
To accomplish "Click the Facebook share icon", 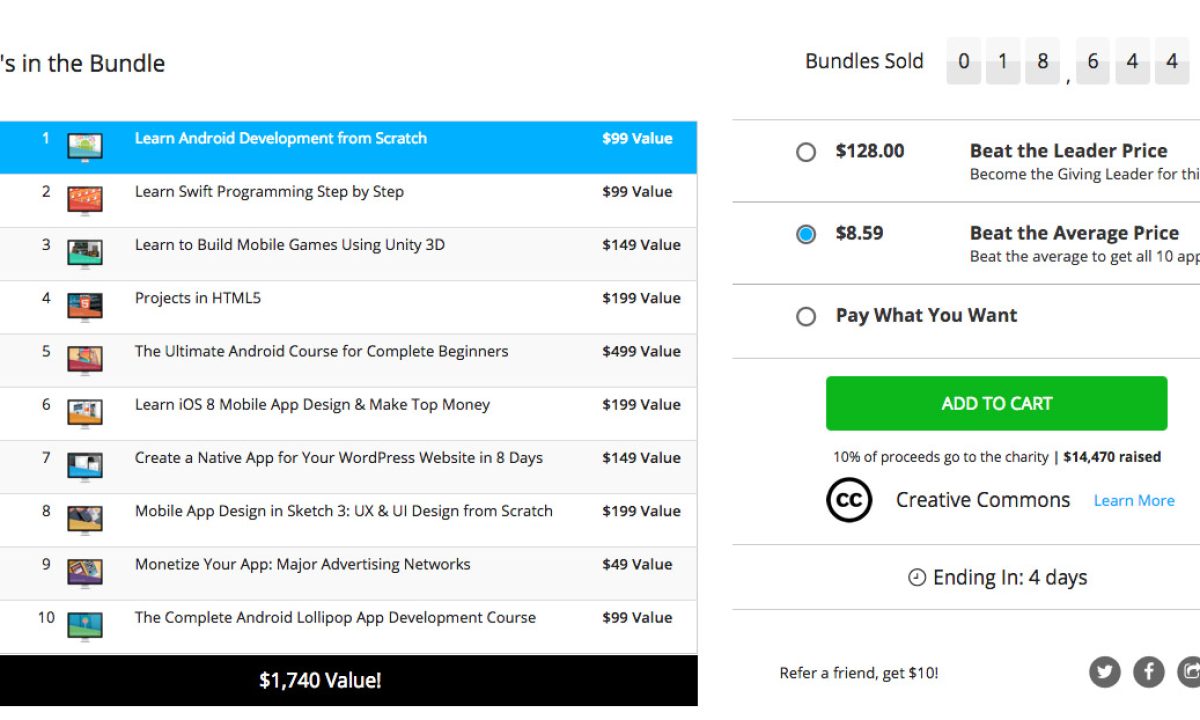I will 1149,672.
